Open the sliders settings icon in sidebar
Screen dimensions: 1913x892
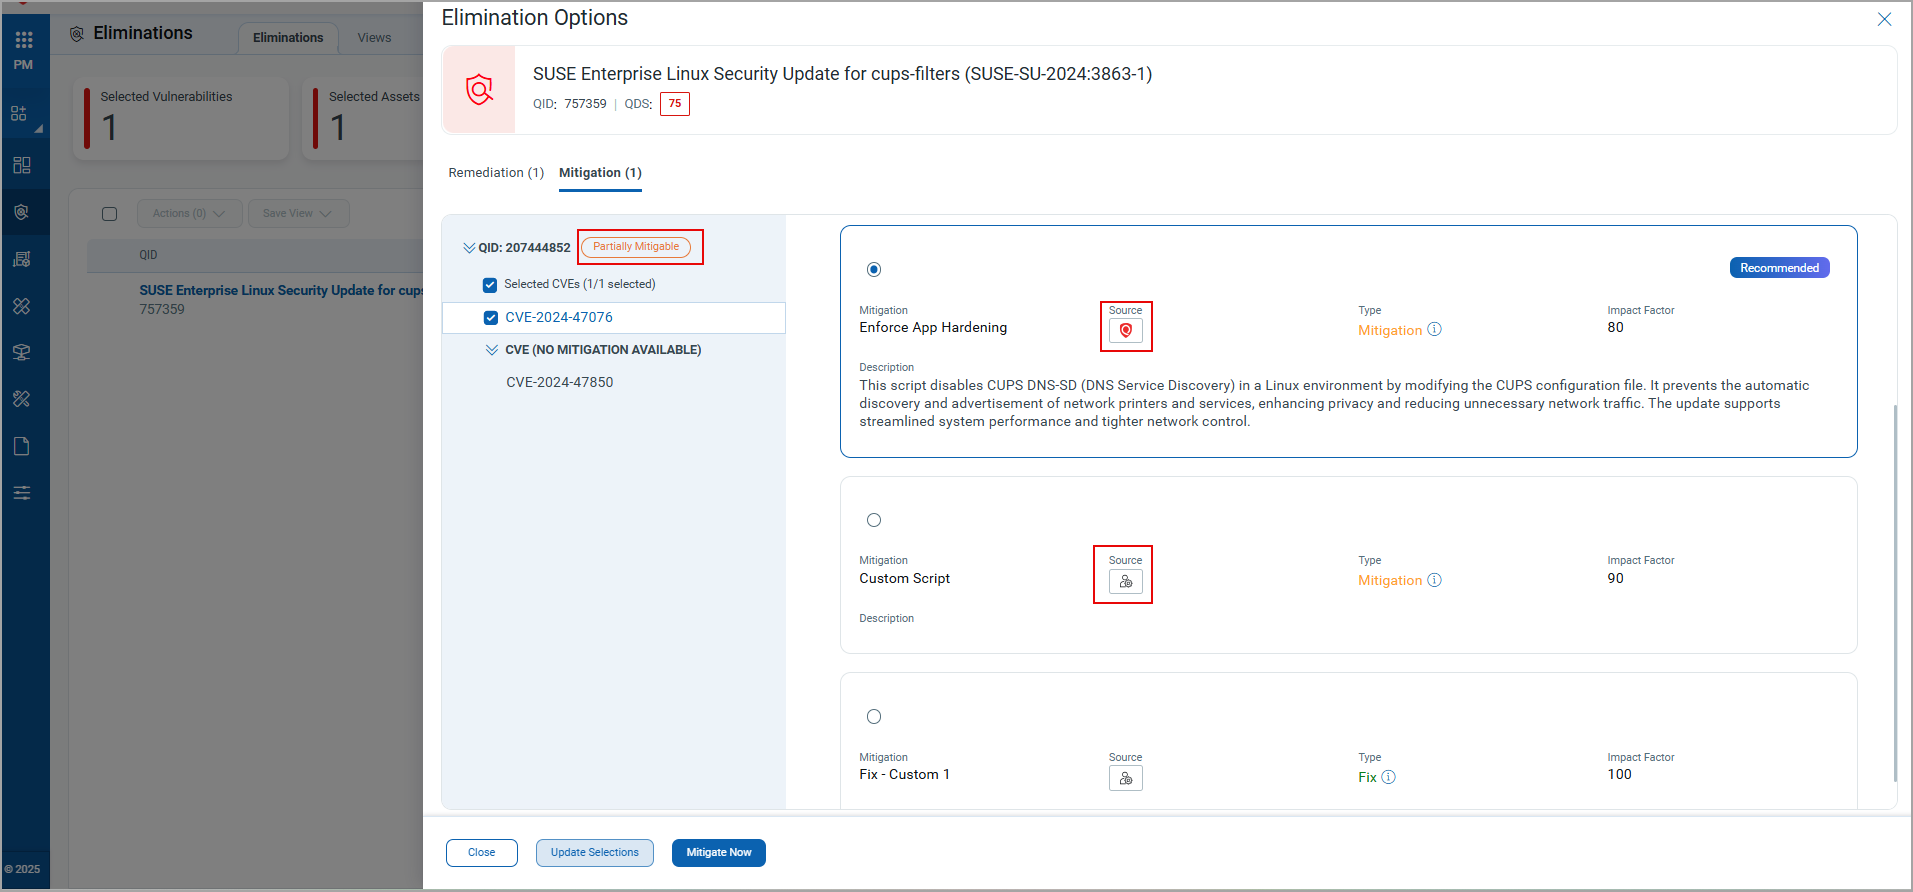click(x=22, y=493)
